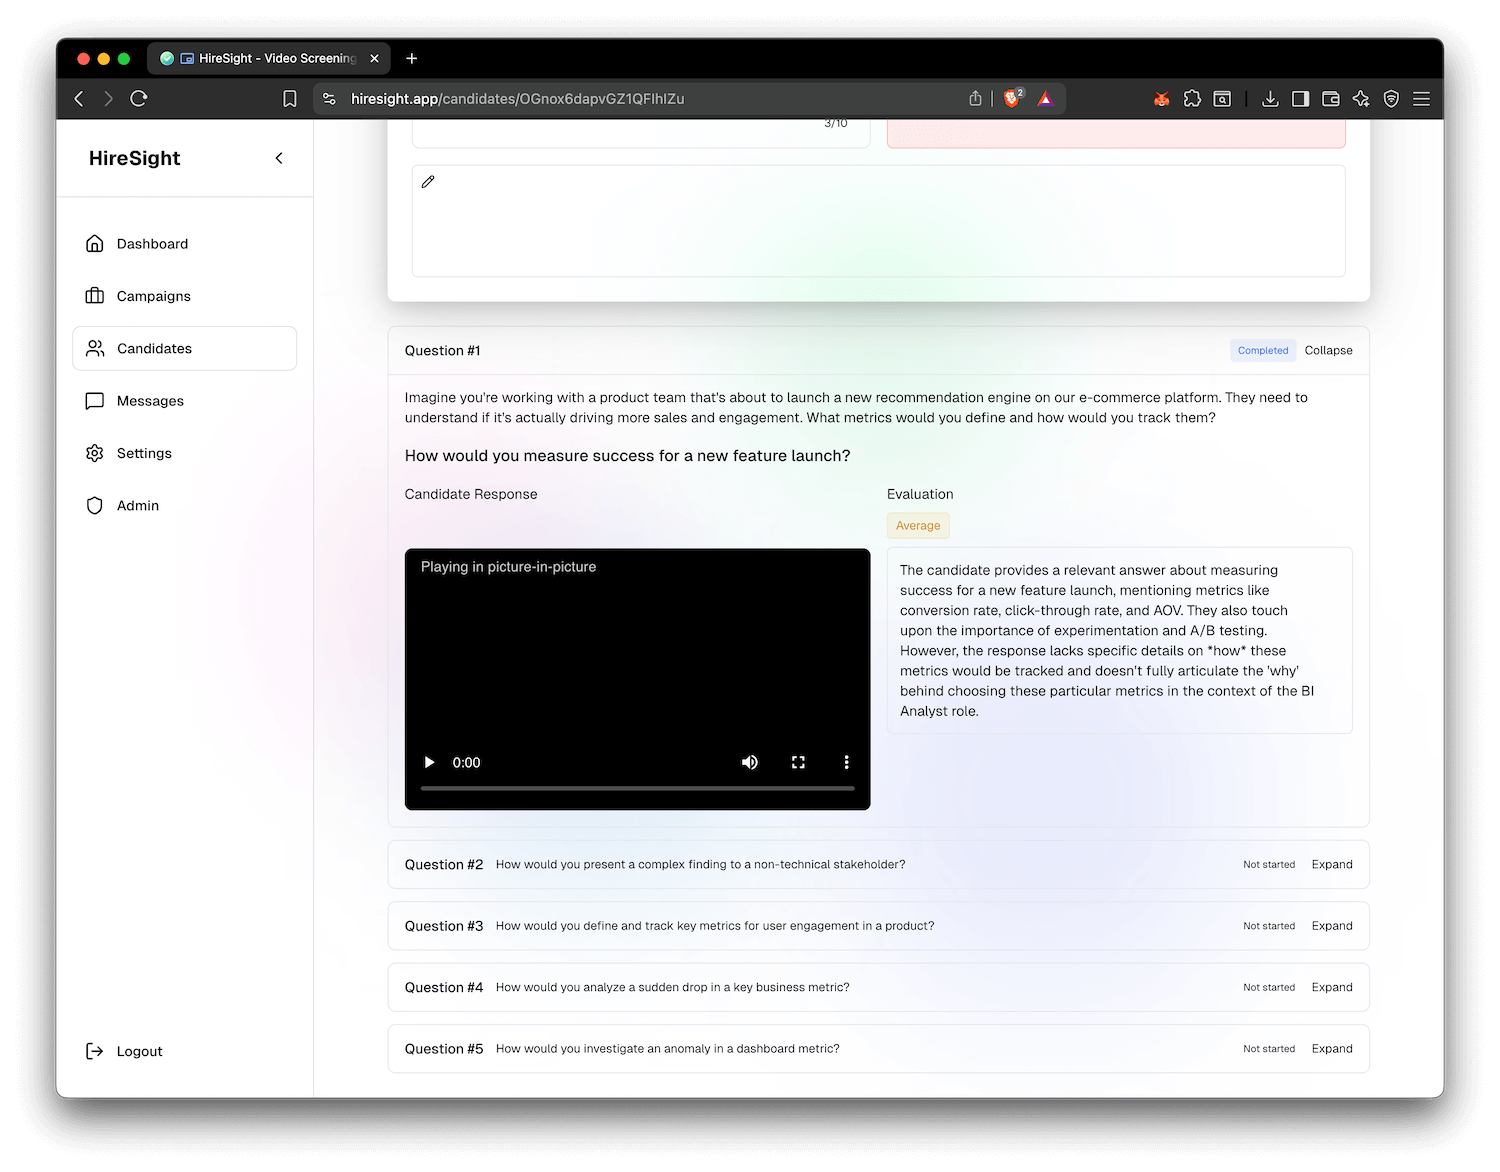
Task: Expand Question #4 about sudden metric drop
Action: coord(1332,987)
